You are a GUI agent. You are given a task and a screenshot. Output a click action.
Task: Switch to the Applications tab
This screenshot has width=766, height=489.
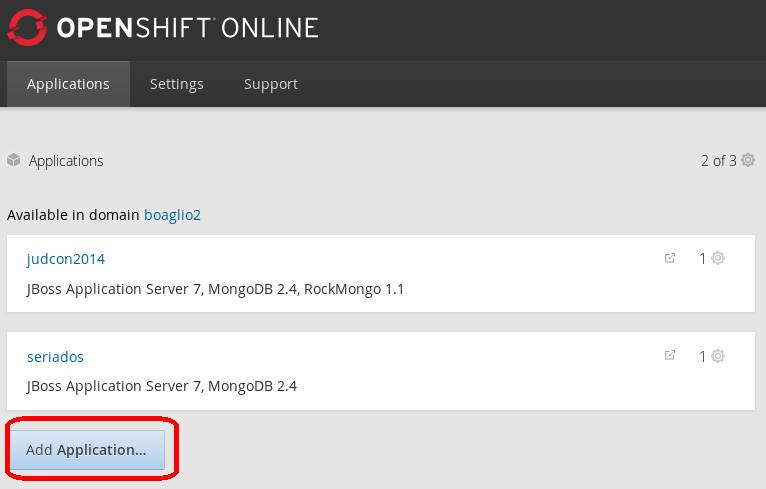(68, 84)
